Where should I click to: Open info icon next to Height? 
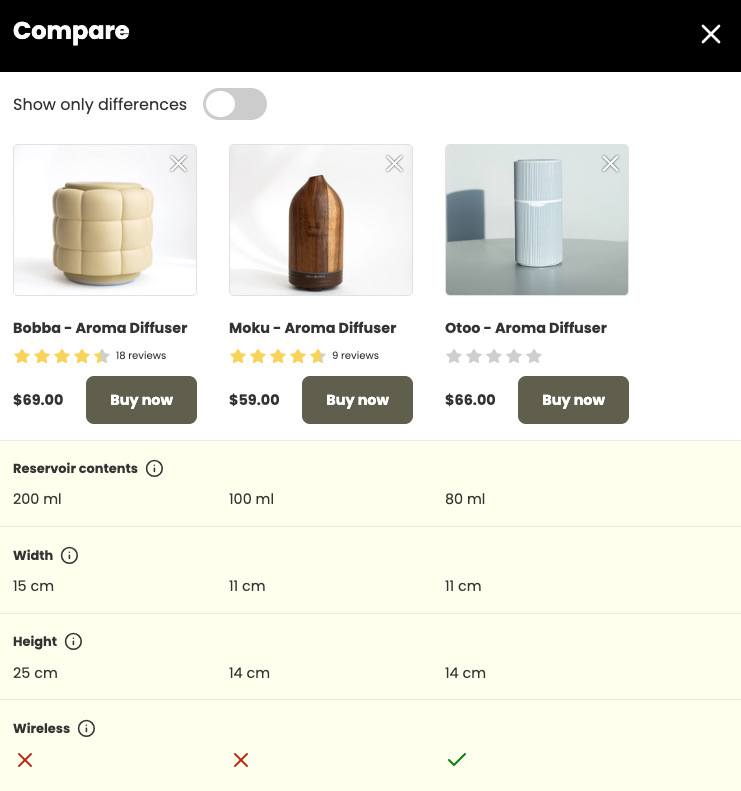pos(73,642)
